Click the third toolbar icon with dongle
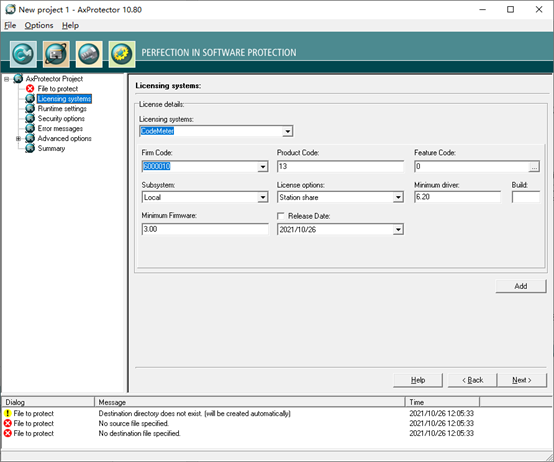554x462 pixels. coord(89,54)
